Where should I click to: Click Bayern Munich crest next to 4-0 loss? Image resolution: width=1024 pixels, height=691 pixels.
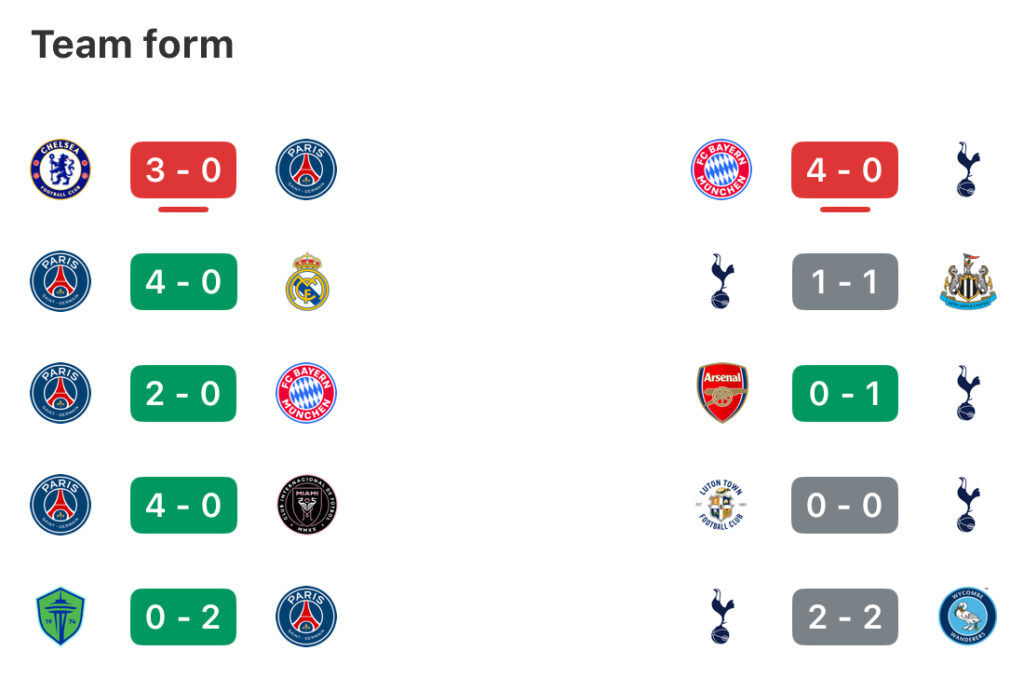(x=722, y=169)
